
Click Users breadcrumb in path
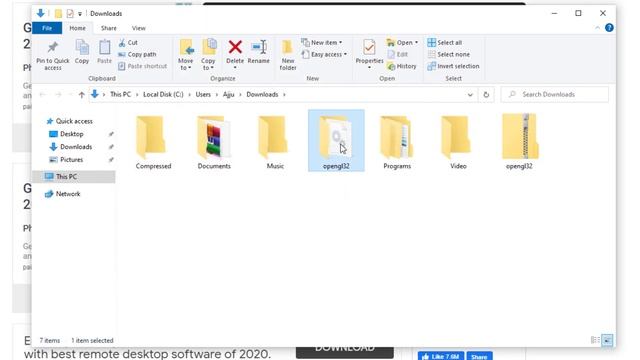pos(203,94)
